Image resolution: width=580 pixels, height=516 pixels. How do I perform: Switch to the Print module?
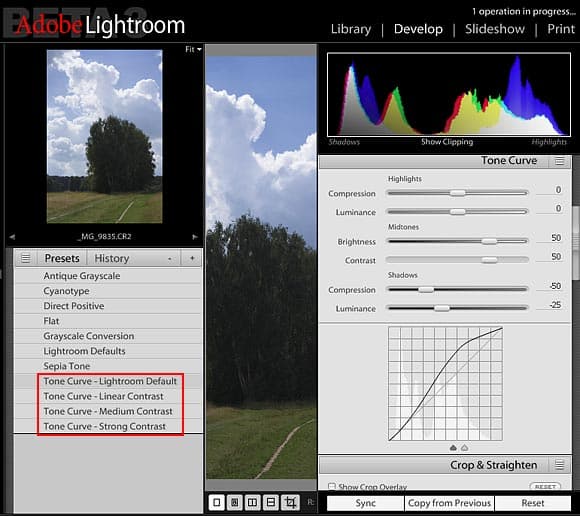click(x=561, y=29)
